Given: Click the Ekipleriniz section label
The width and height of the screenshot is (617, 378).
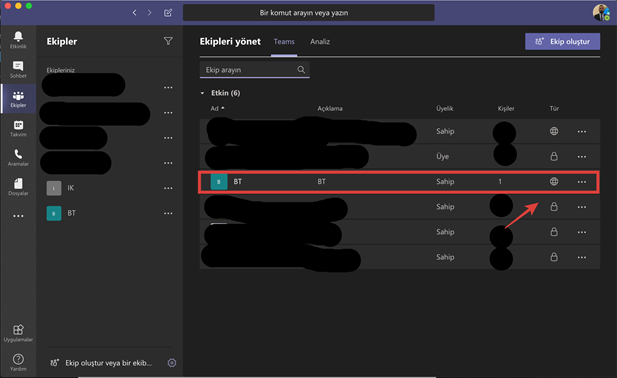Looking at the screenshot, I should coord(61,70).
